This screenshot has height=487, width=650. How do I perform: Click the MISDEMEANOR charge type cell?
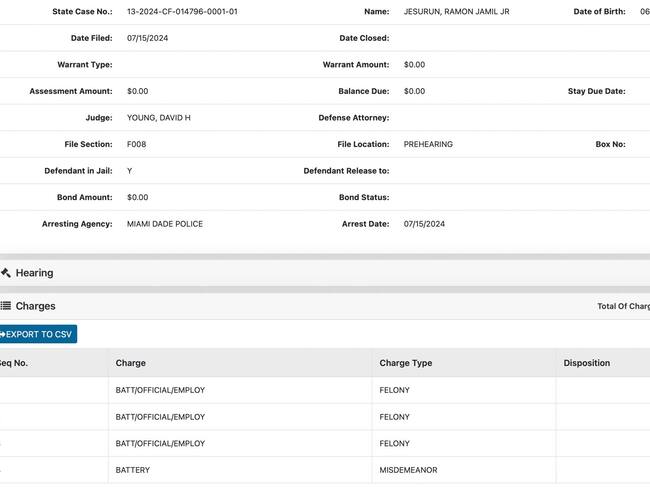(408, 470)
